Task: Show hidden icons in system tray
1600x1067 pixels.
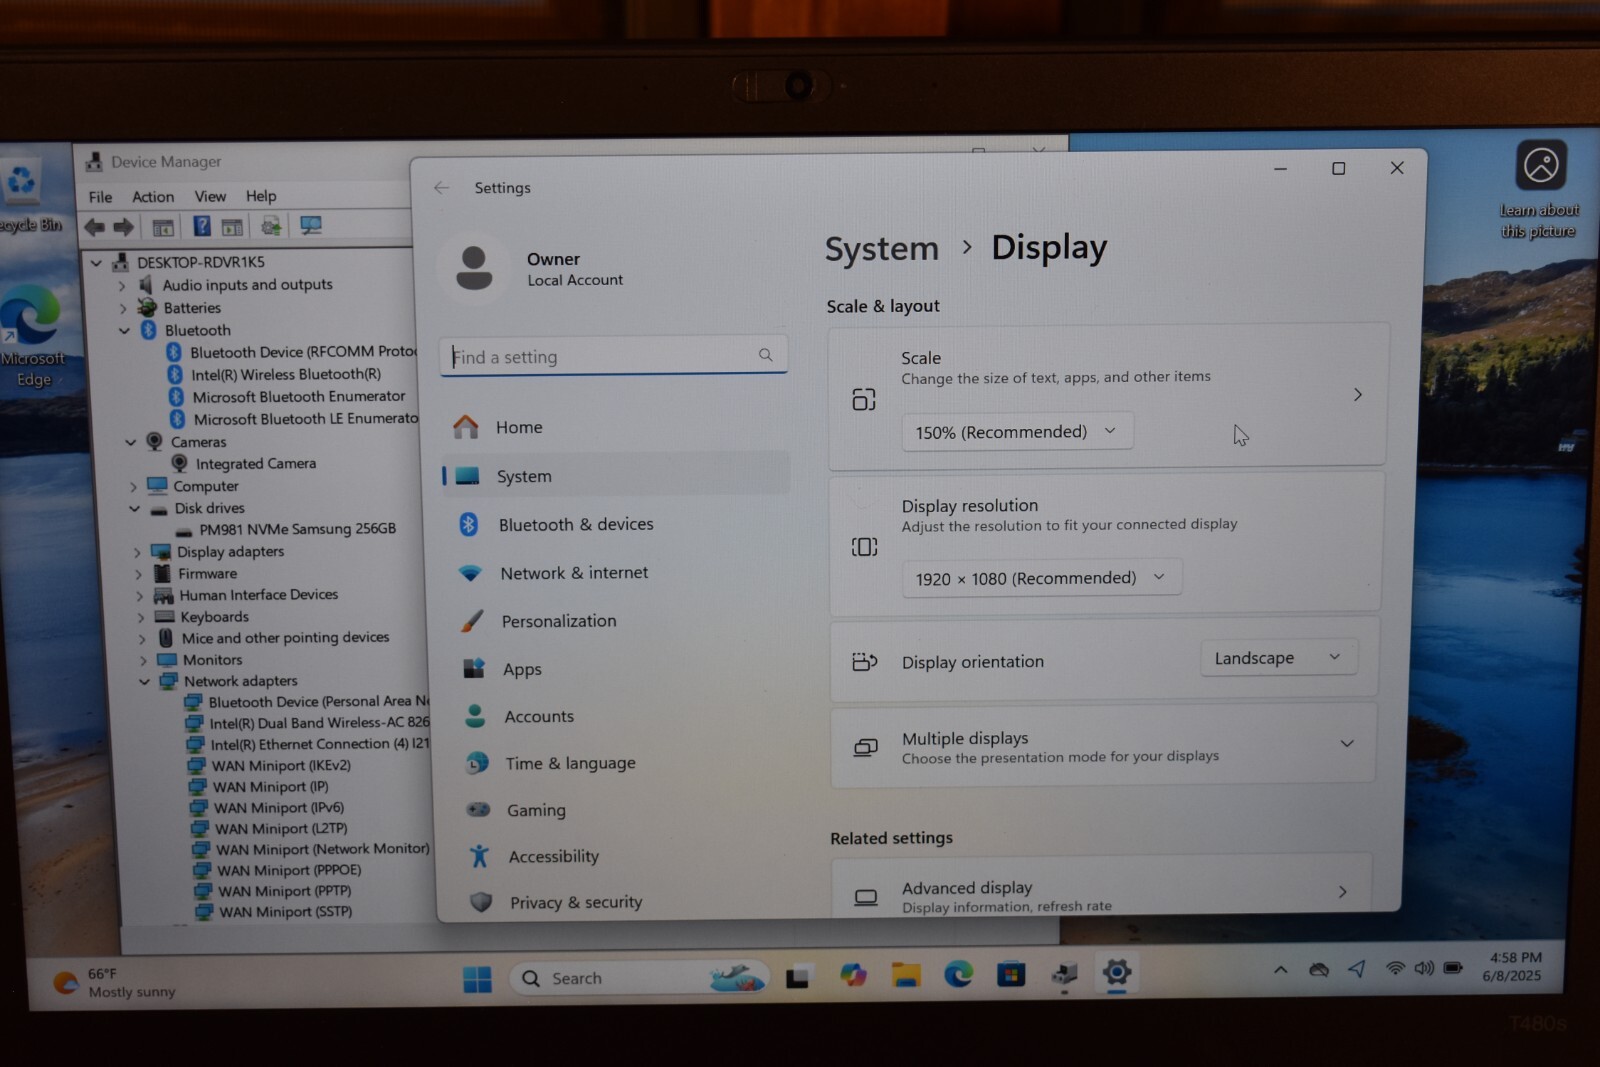Action: coord(1280,969)
